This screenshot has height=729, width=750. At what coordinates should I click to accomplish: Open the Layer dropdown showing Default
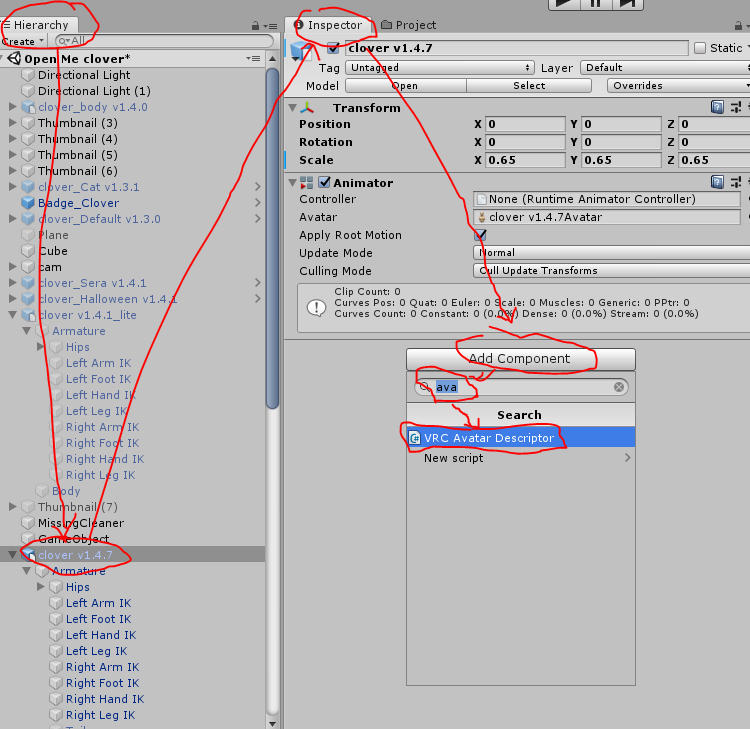point(665,67)
